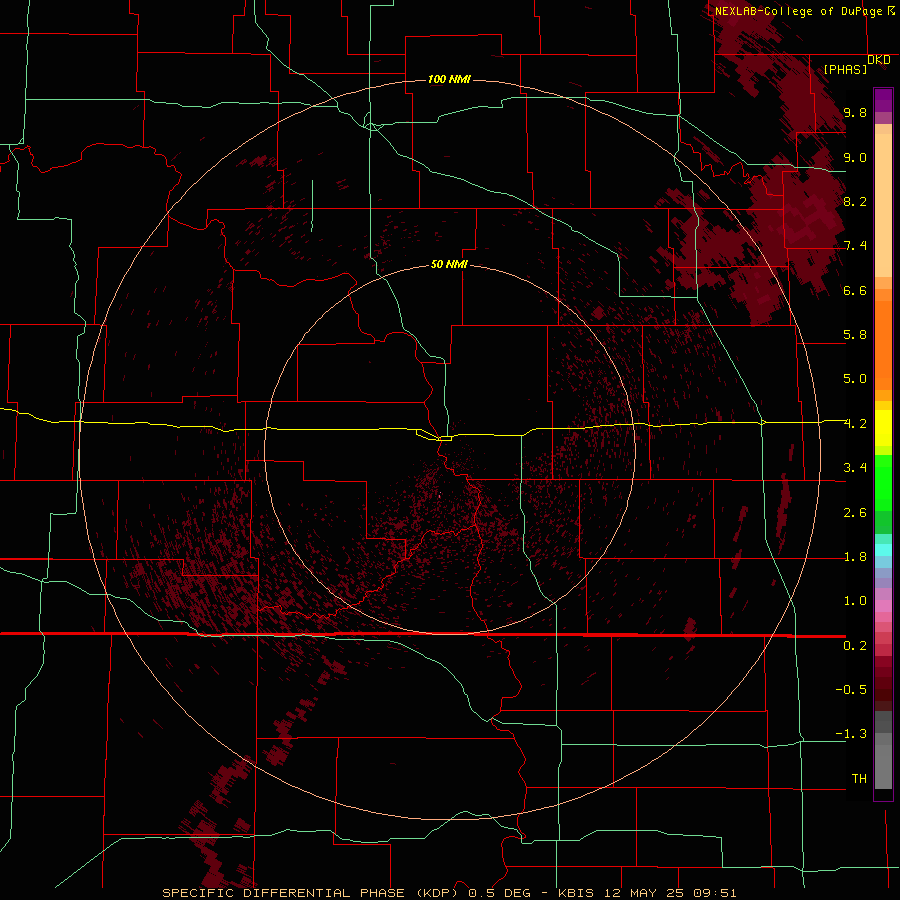This screenshot has height=900, width=900.
Task: Click the 1.0 legend value
Action: coord(855,601)
